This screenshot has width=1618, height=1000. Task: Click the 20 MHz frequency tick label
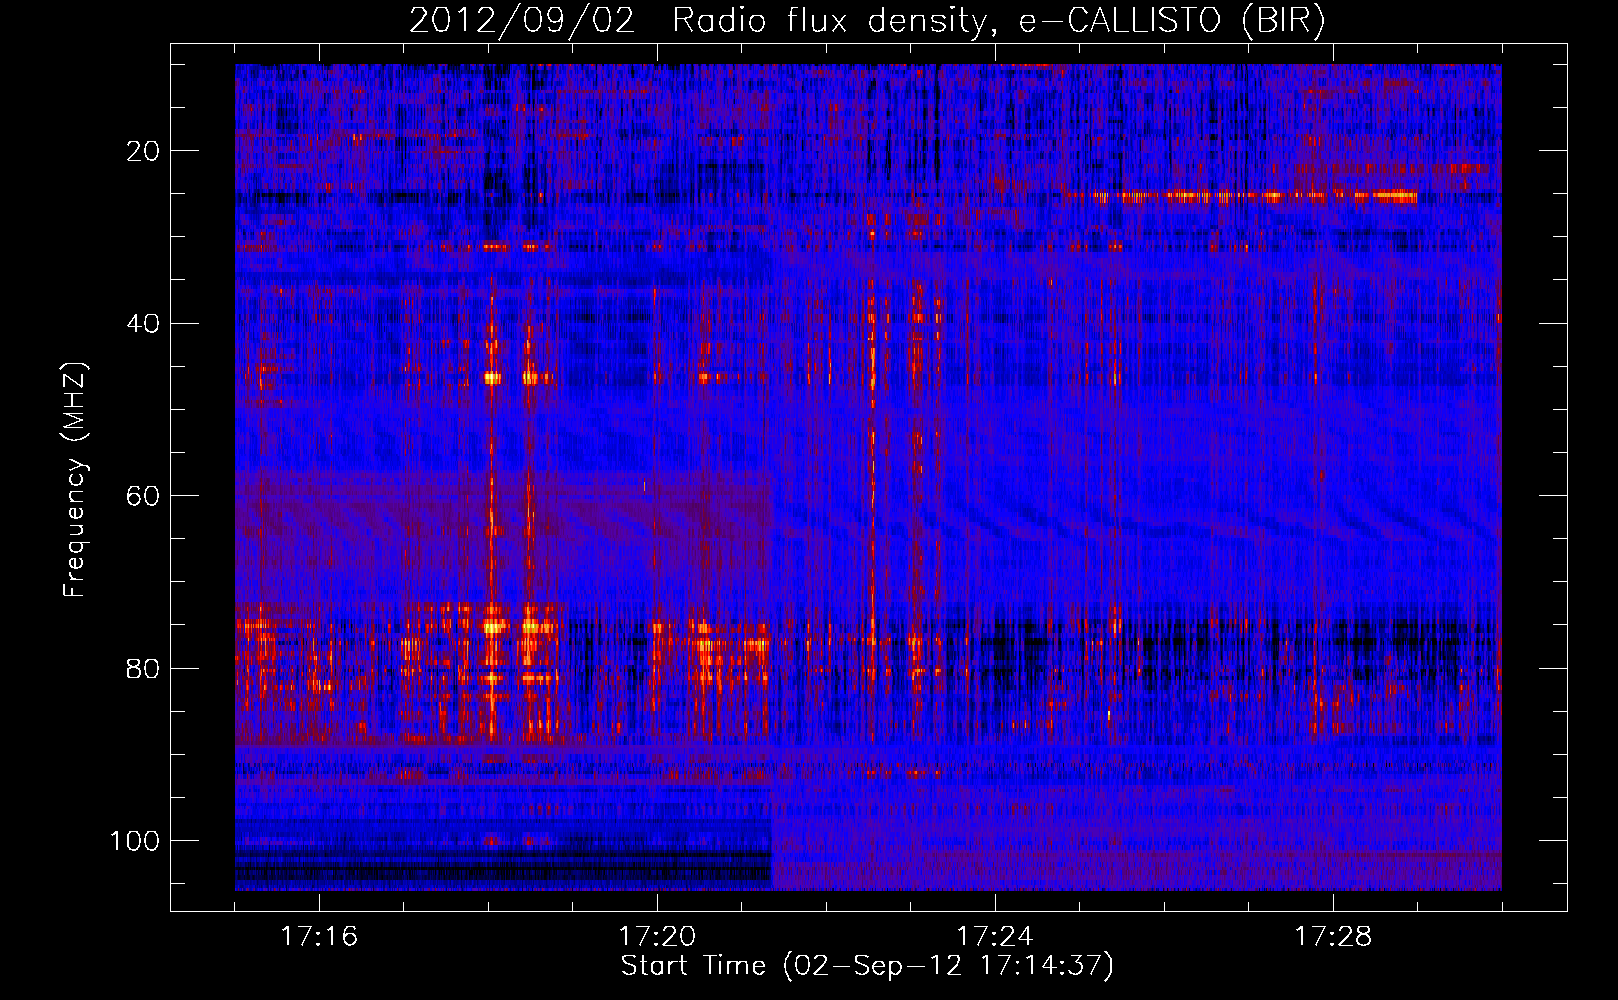tap(144, 151)
